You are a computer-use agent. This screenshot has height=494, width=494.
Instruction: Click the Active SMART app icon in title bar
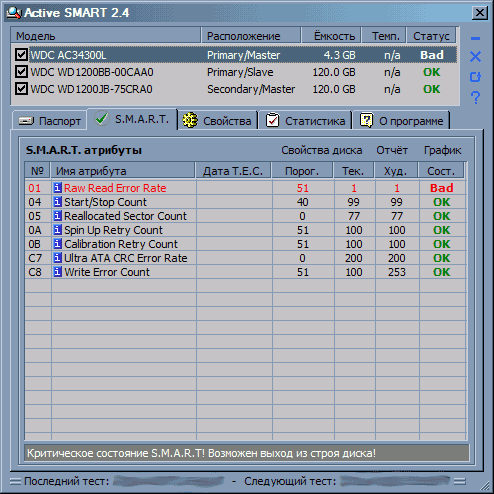(14, 13)
